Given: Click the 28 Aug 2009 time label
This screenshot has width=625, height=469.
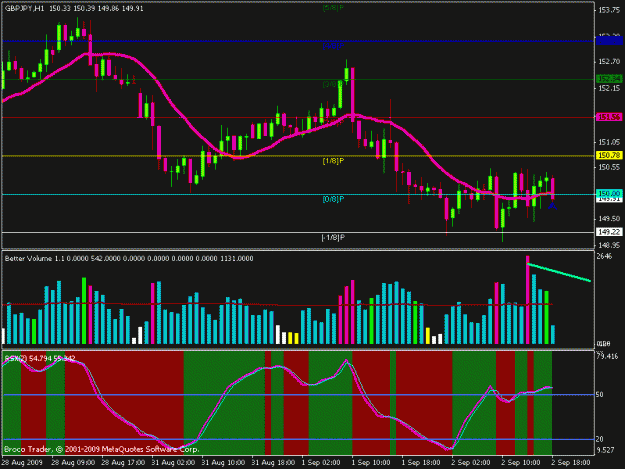Looking at the screenshot, I should point(22,463).
